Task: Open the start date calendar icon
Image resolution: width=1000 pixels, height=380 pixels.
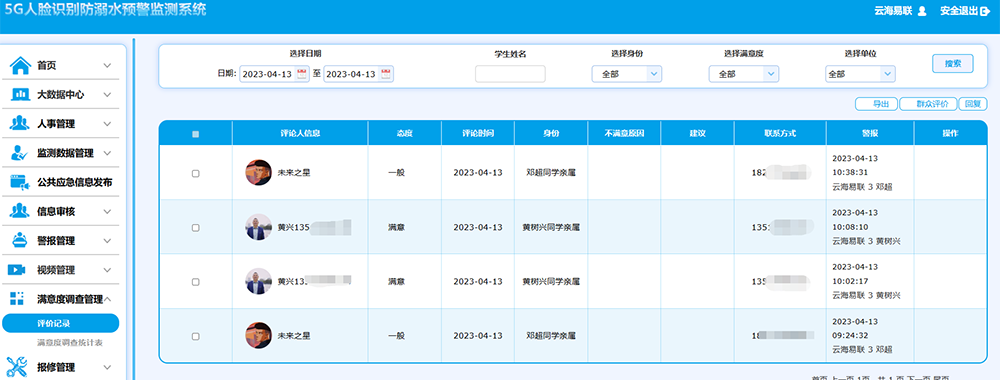Action: [x=302, y=74]
